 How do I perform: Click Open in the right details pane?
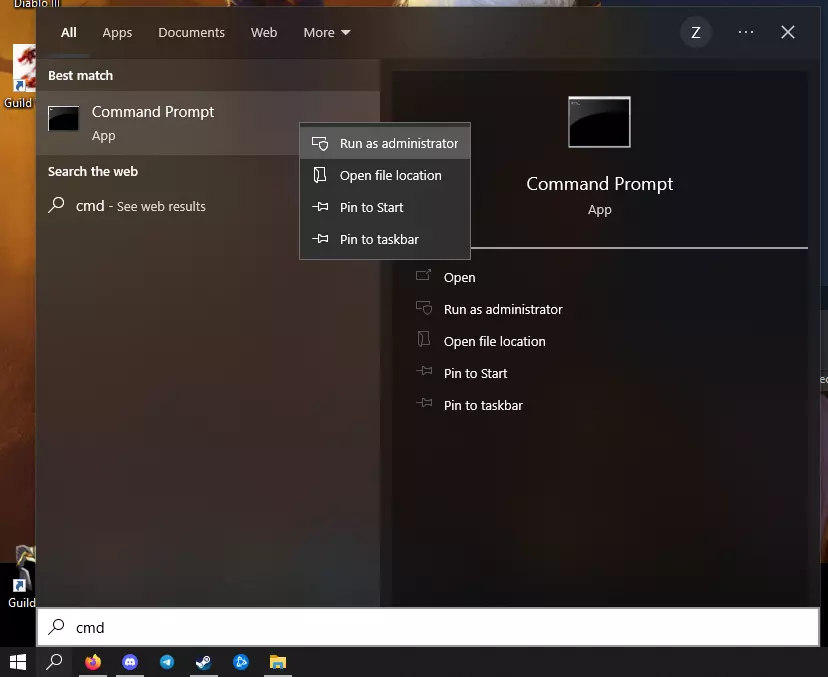(459, 277)
